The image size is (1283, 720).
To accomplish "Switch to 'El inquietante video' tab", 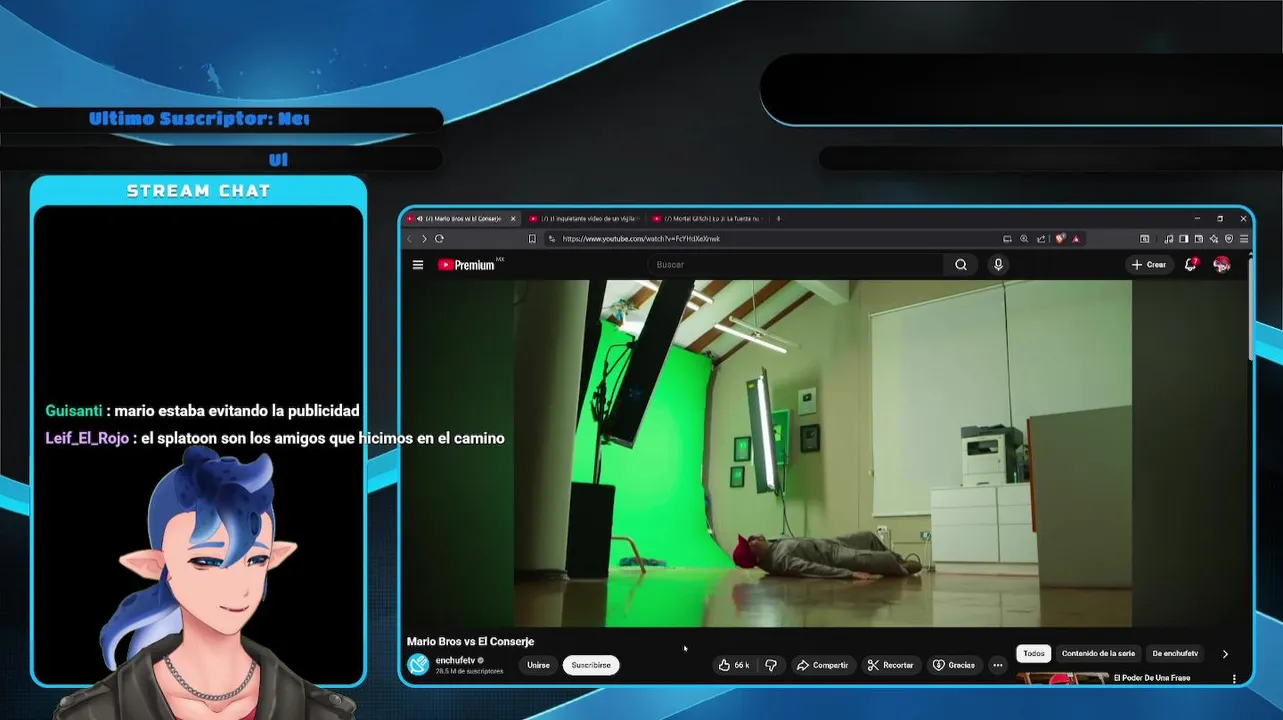I will (x=582, y=218).
